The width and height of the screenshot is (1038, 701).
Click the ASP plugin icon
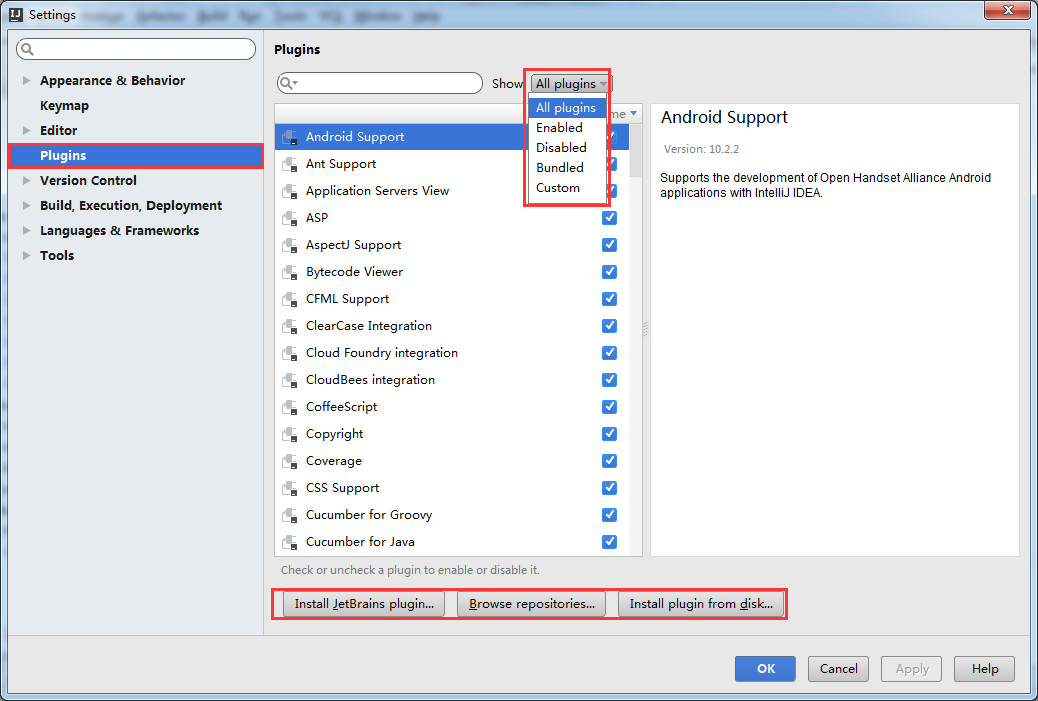coord(290,218)
